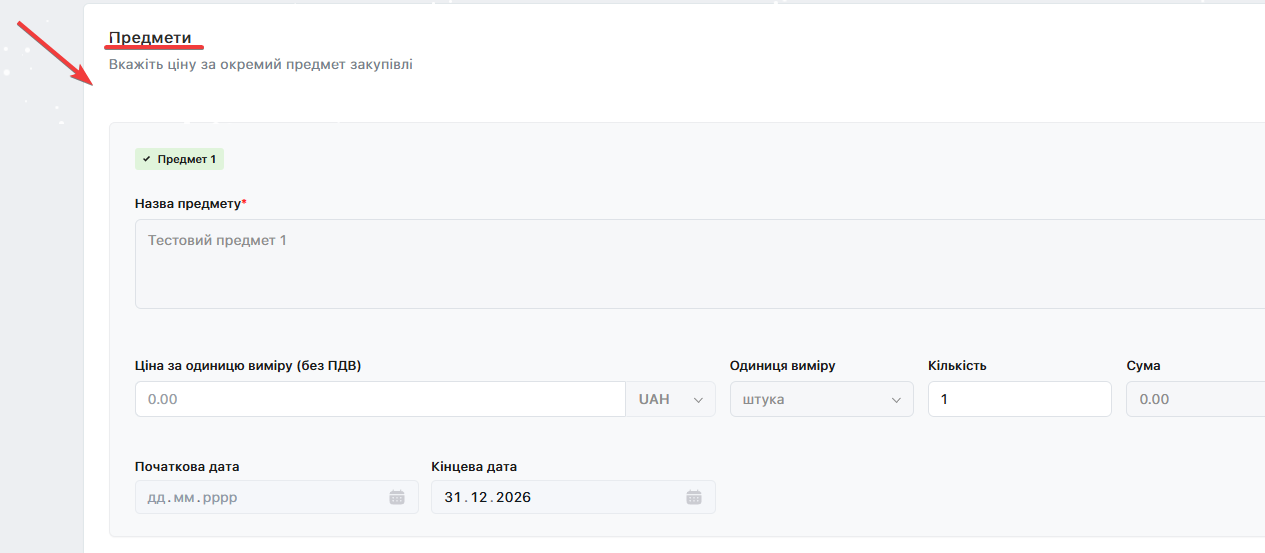Click the Предмети section heading
Viewport: 1265px width, 553px height.
150,37
